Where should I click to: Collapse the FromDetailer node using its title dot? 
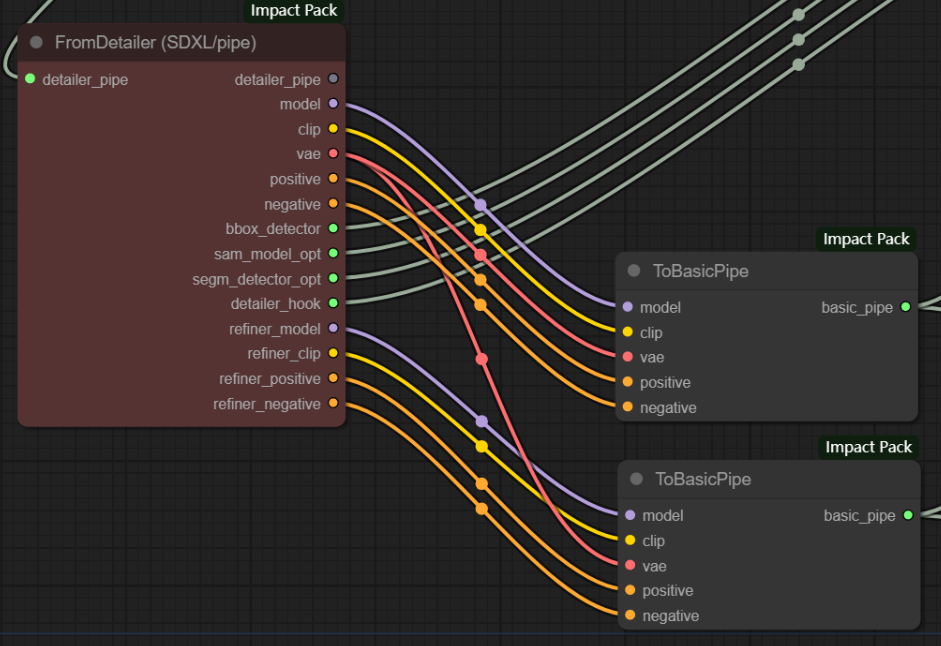click(x=37, y=42)
